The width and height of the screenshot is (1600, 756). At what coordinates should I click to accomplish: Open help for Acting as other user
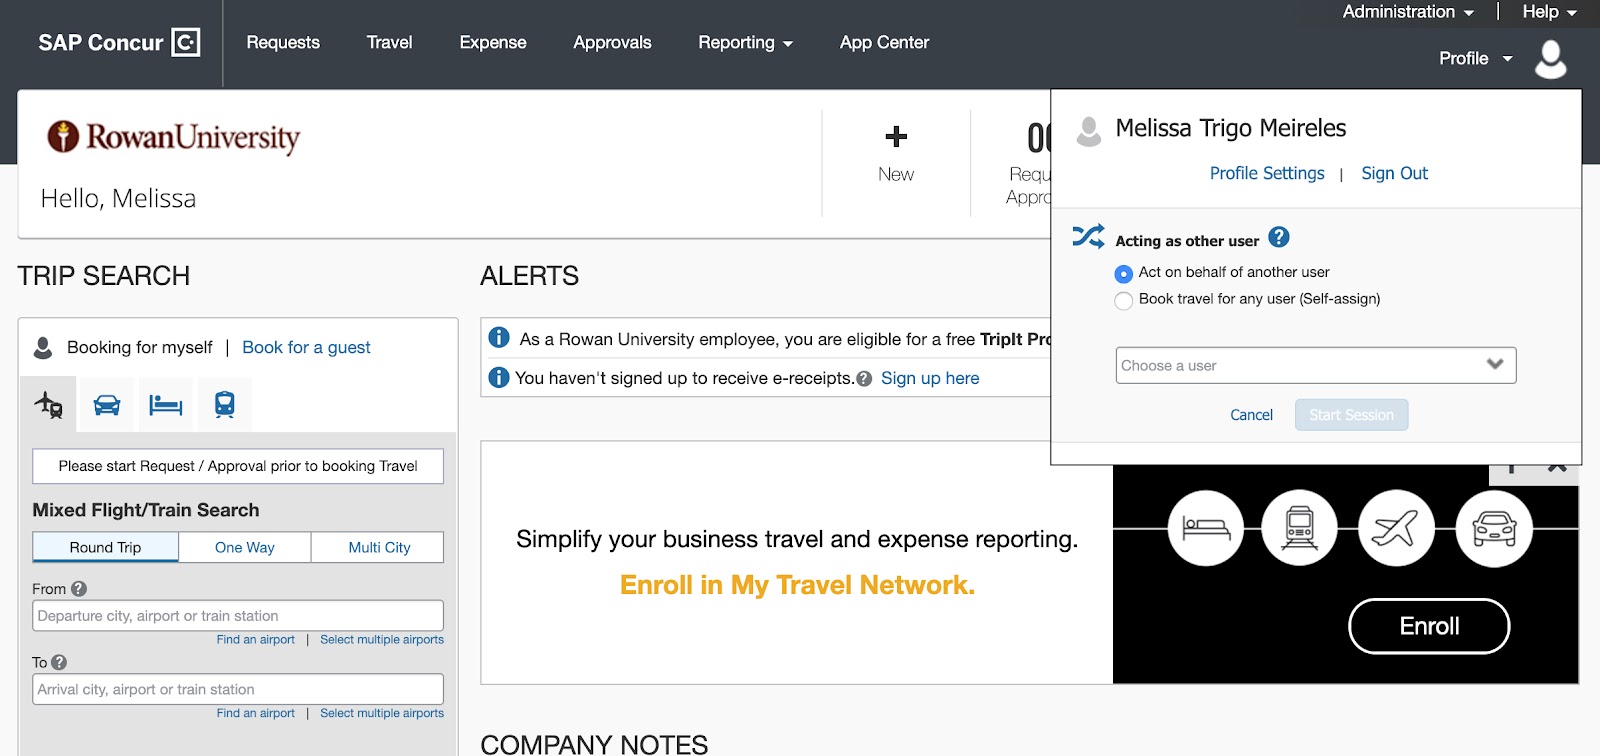[1278, 237]
